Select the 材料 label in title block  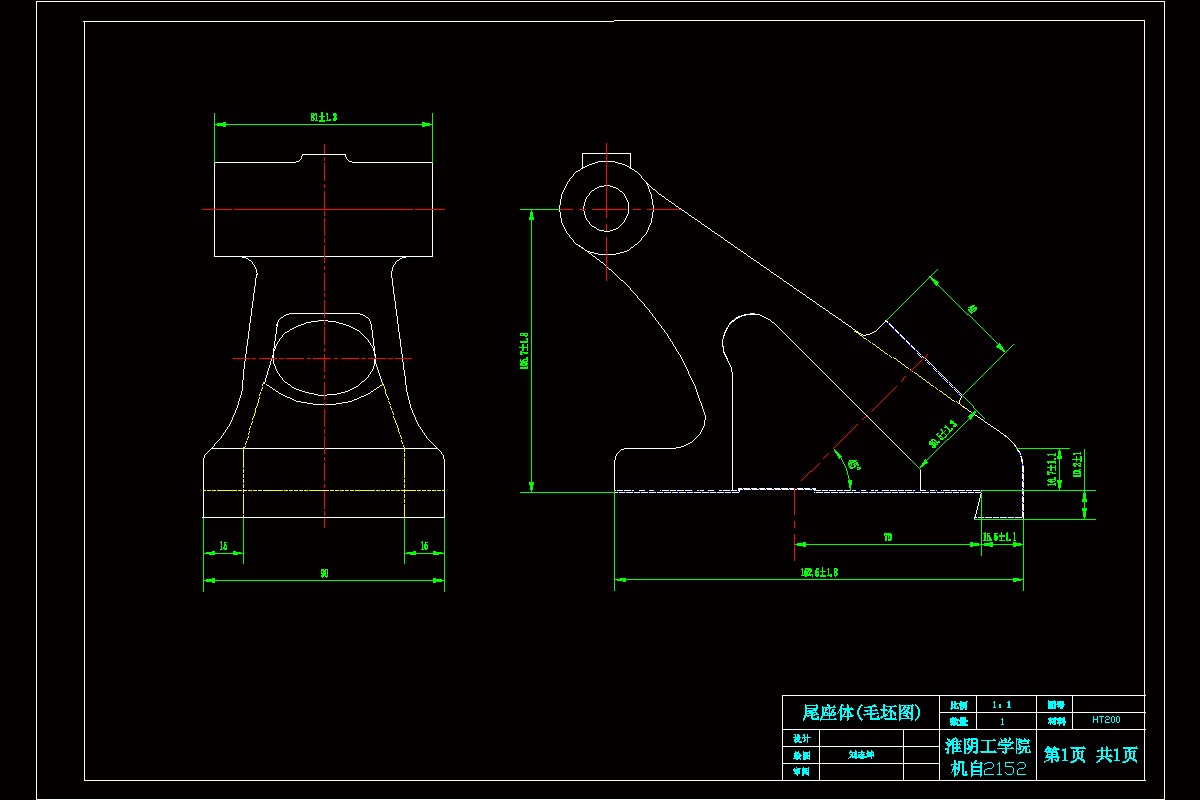coord(1056,720)
